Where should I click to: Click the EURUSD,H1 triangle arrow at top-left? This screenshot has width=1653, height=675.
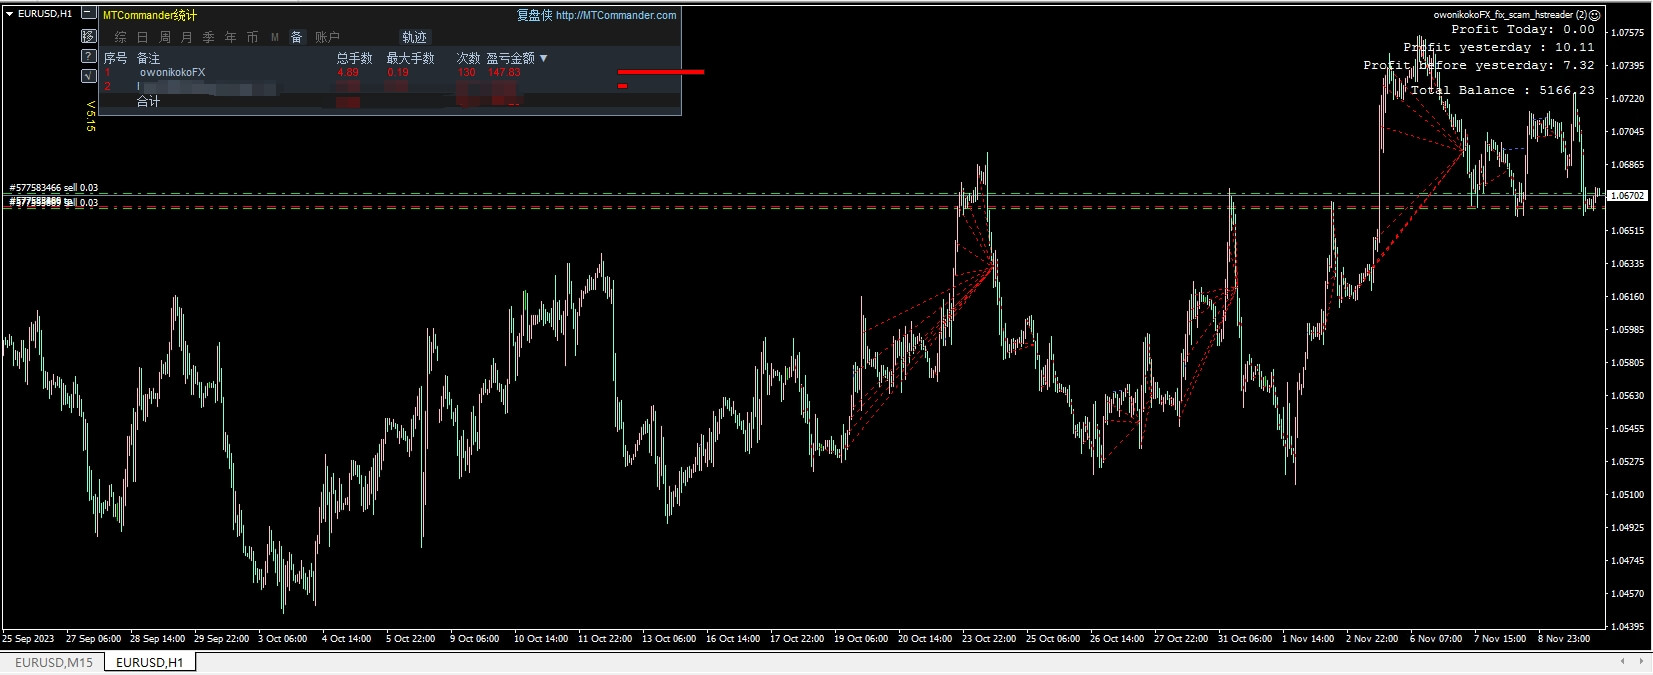coord(9,14)
